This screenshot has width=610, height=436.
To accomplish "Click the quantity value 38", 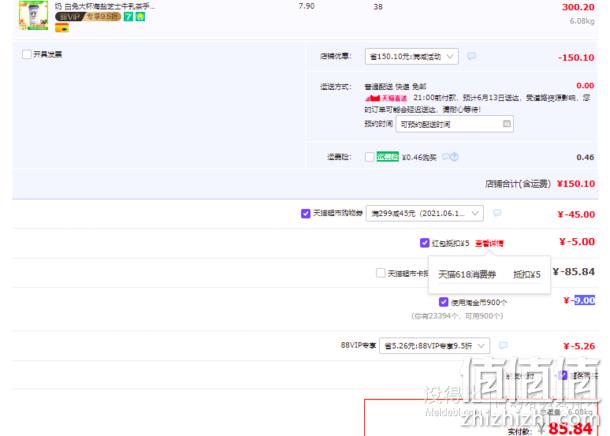I will coord(378,7).
